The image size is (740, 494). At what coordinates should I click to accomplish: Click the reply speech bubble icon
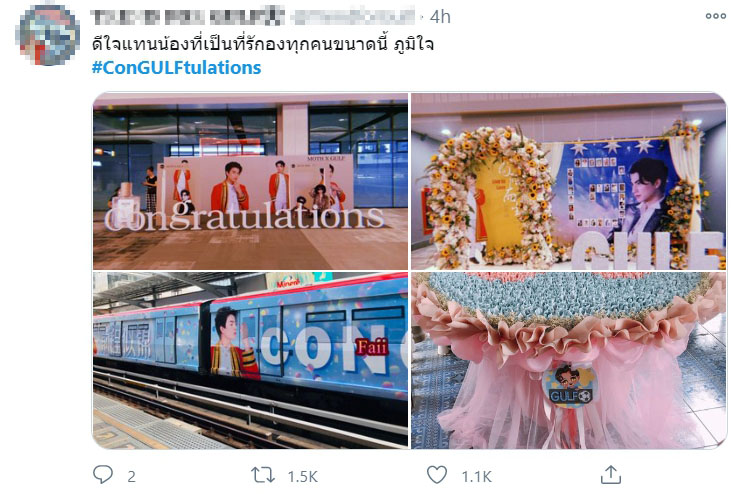[102, 474]
